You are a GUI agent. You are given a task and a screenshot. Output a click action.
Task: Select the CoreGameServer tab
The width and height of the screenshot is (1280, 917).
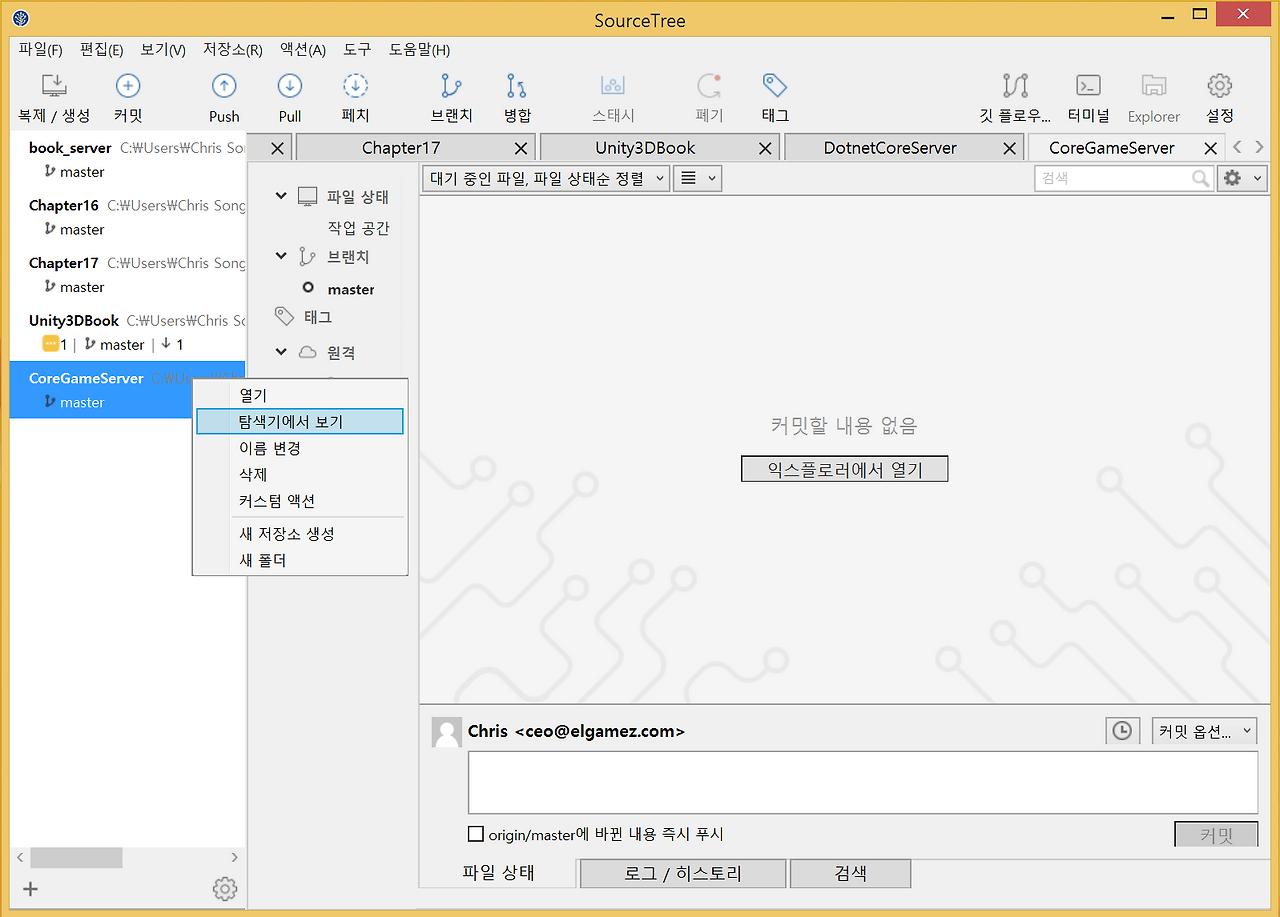[x=1111, y=148]
